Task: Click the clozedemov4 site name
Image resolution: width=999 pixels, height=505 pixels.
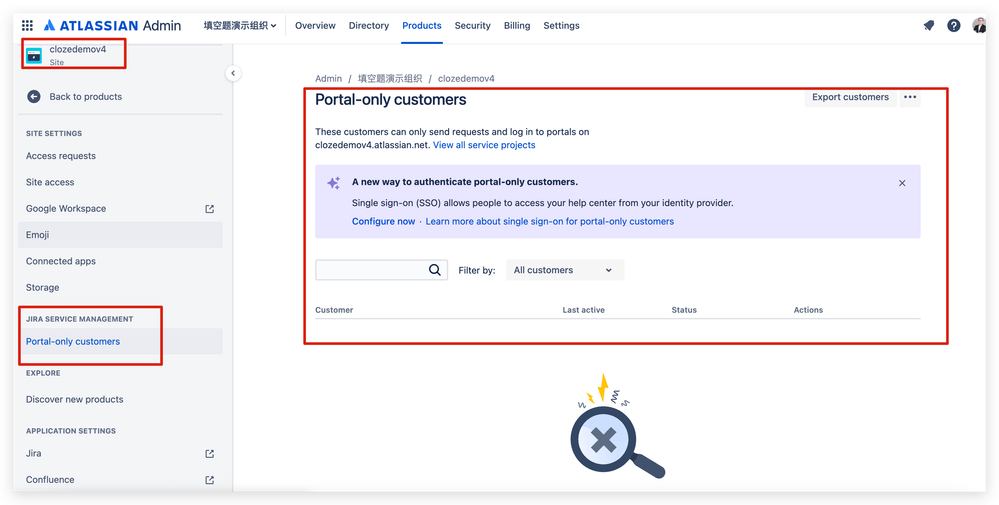Action: tap(78, 49)
